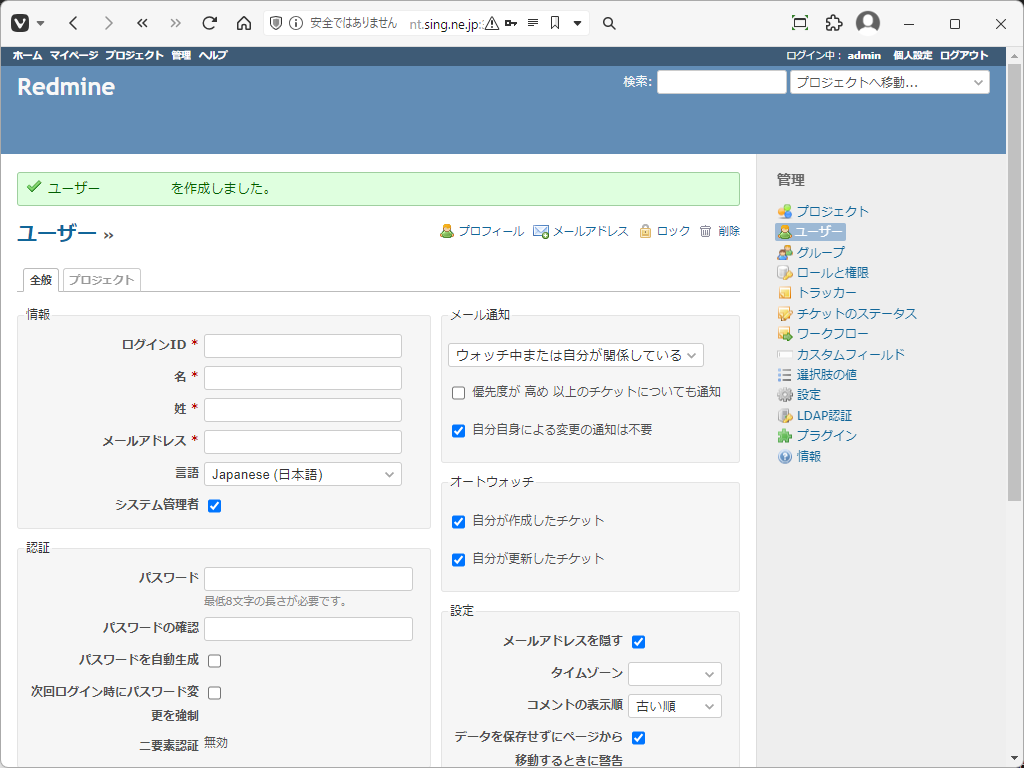The width and height of the screenshot is (1024, 768).
Task: Click the page vertical scrollbar
Action: (x=1014, y=281)
